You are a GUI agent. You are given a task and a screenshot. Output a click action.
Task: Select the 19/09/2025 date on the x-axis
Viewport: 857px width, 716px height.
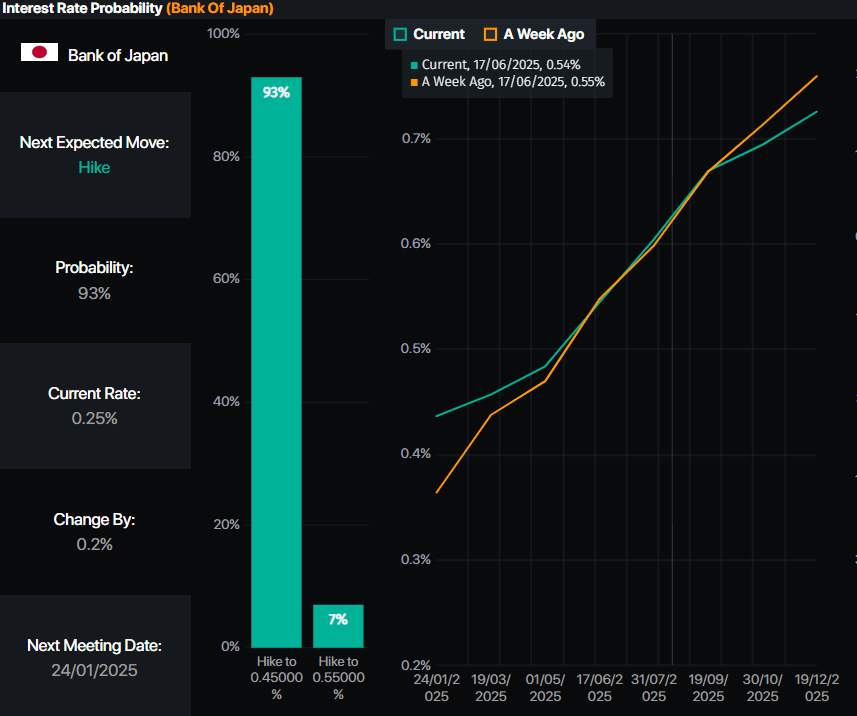point(708,687)
